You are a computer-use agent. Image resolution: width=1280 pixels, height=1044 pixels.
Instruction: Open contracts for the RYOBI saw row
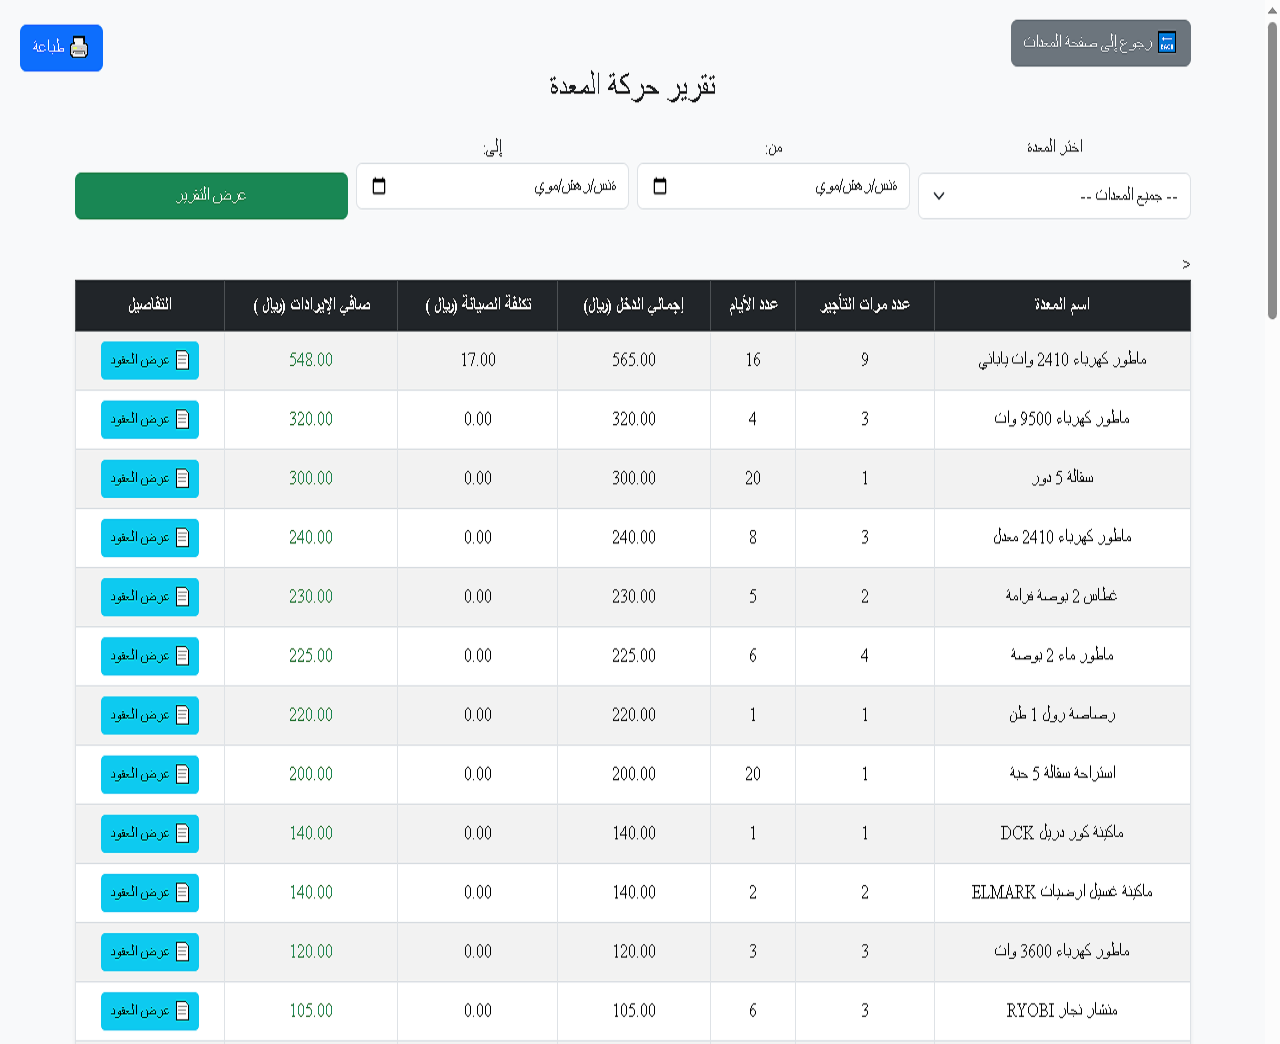click(150, 1011)
